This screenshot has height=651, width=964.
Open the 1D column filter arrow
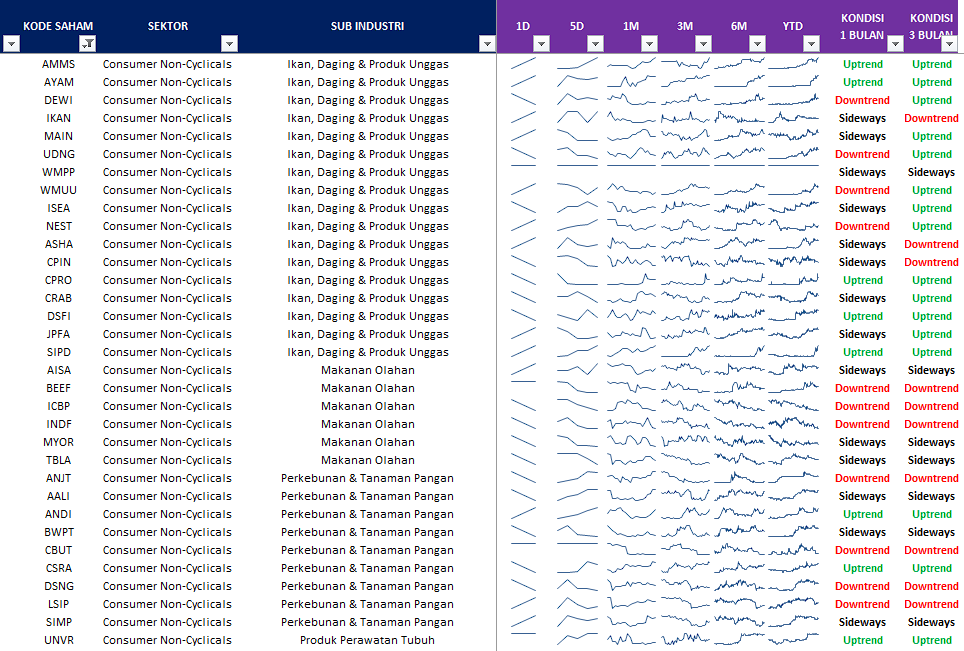coord(541,43)
